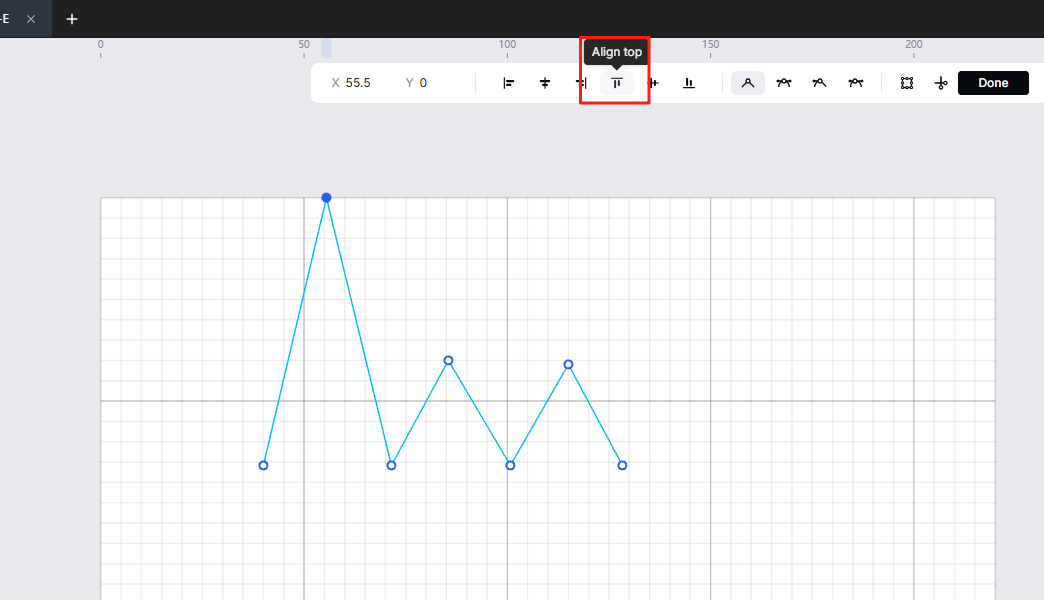The width and height of the screenshot is (1044, 600).
Task: Select the rightmost end node of the path
Action: (x=622, y=465)
